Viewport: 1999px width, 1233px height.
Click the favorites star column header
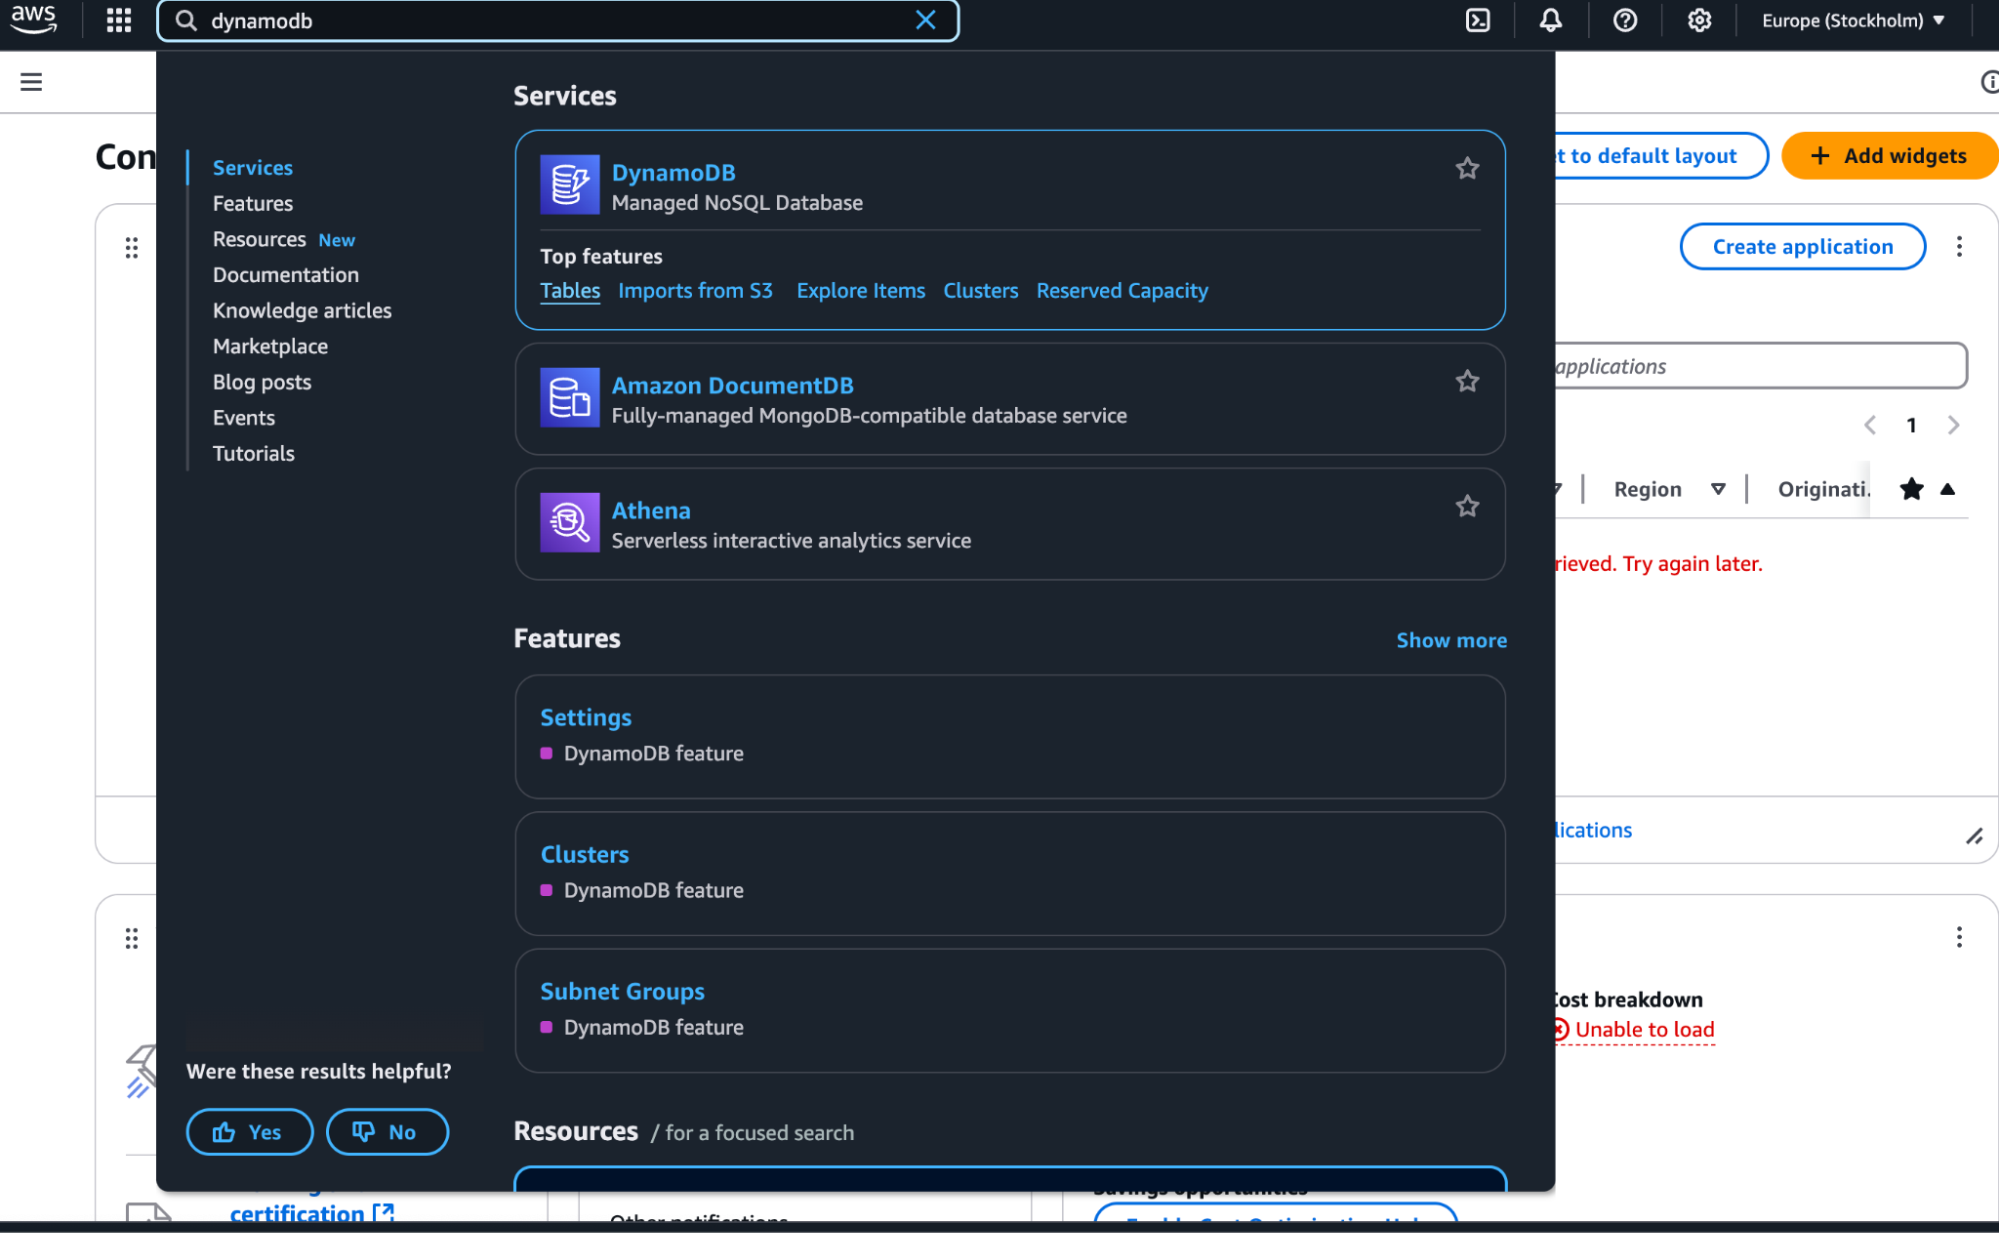pyautogui.click(x=1911, y=489)
